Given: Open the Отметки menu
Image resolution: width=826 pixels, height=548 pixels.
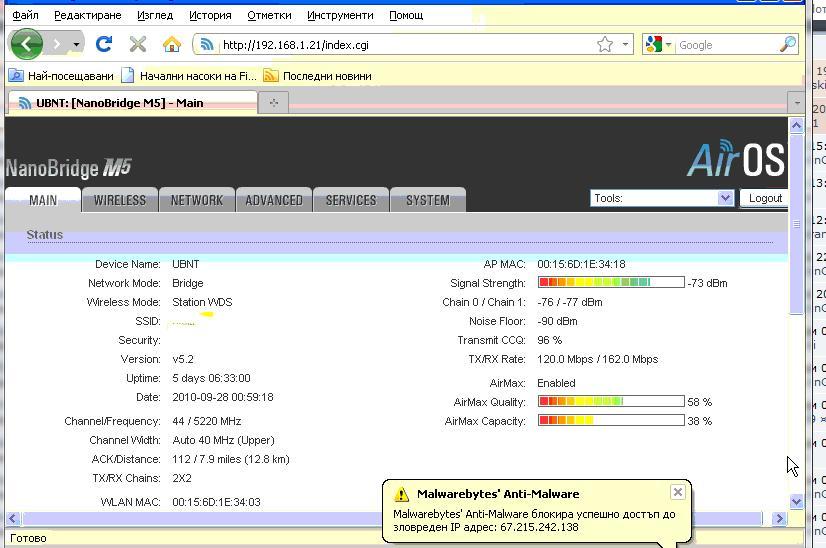Looking at the screenshot, I should pyautogui.click(x=269, y=15).
